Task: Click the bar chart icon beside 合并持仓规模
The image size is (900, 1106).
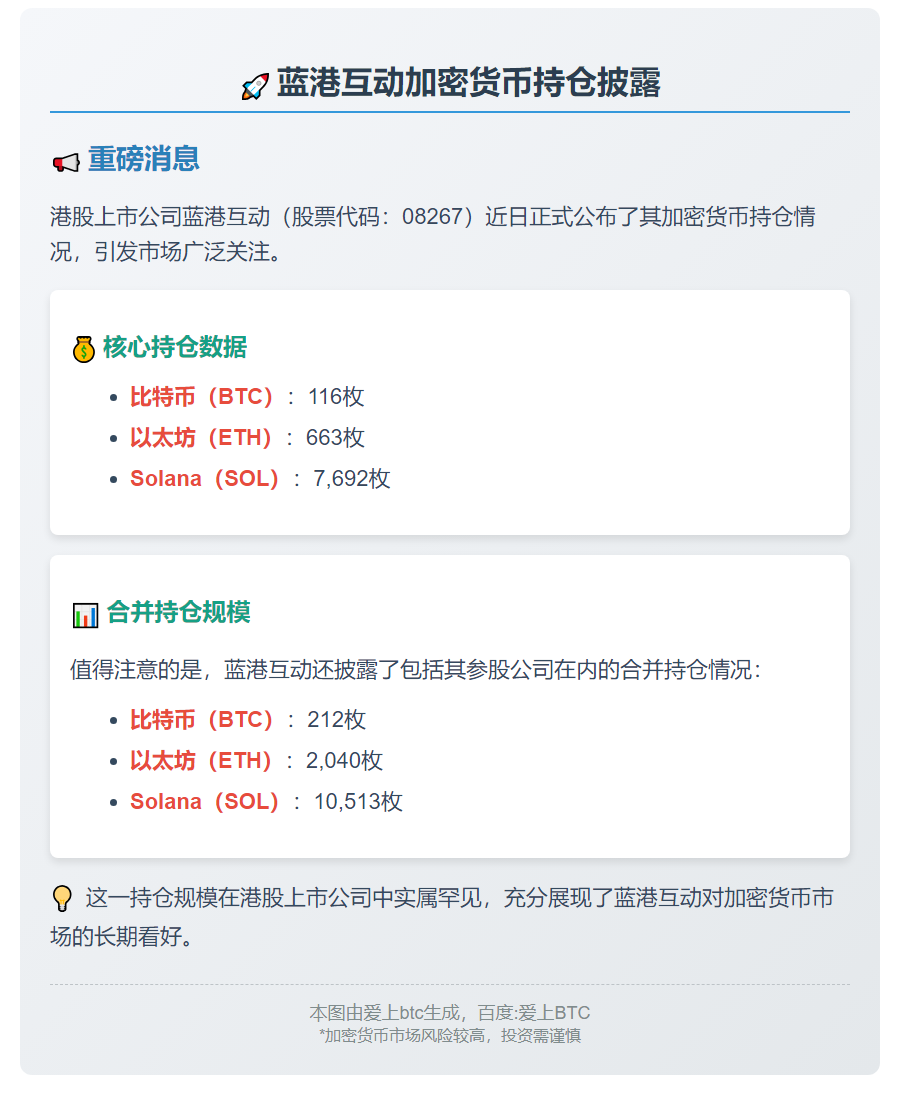Action: pyautogui.click(x=85, y=614)
